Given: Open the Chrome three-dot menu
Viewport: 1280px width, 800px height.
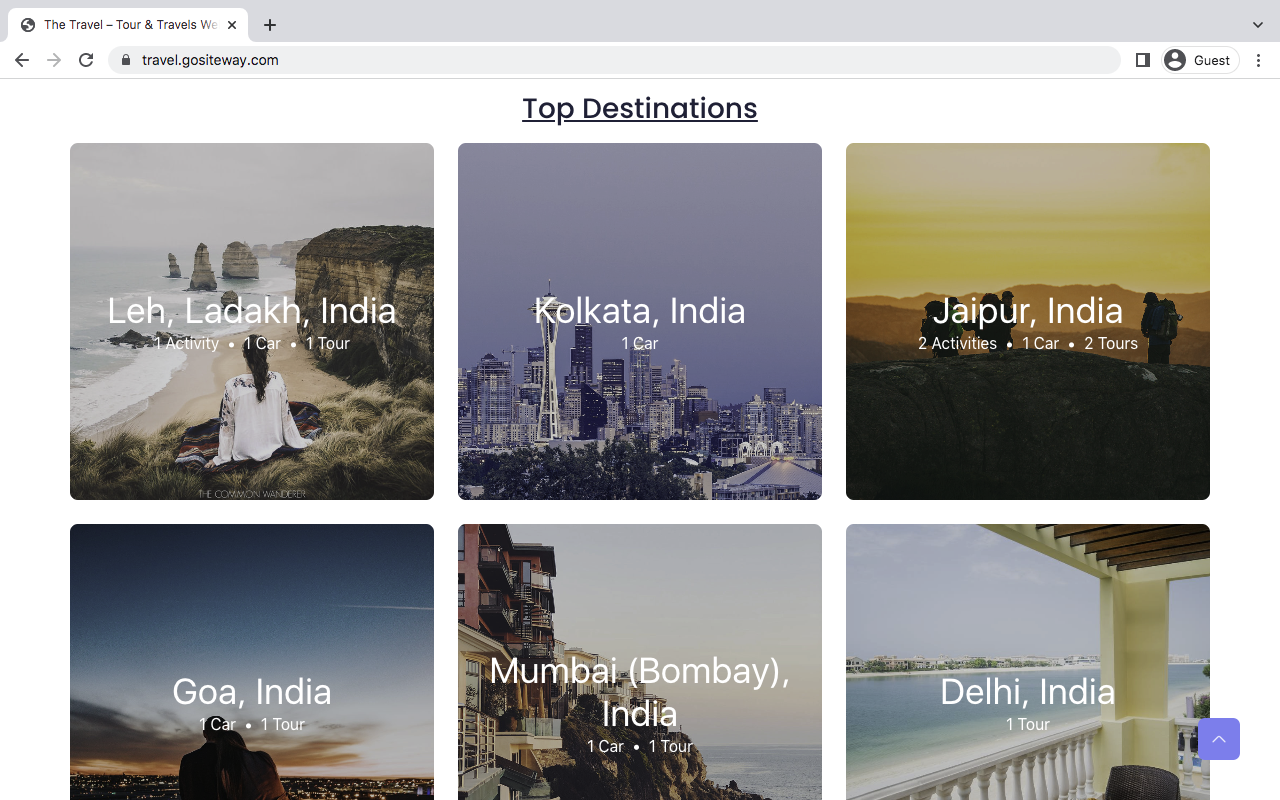Looking at the screenshot, I should click(x=1258, y=60).
